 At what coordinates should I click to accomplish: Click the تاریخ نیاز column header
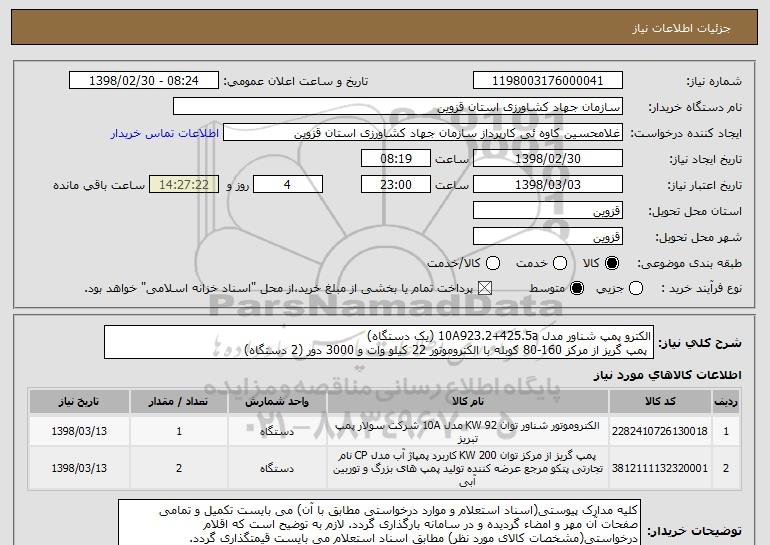pyautogui.click(x=79, y=402)
